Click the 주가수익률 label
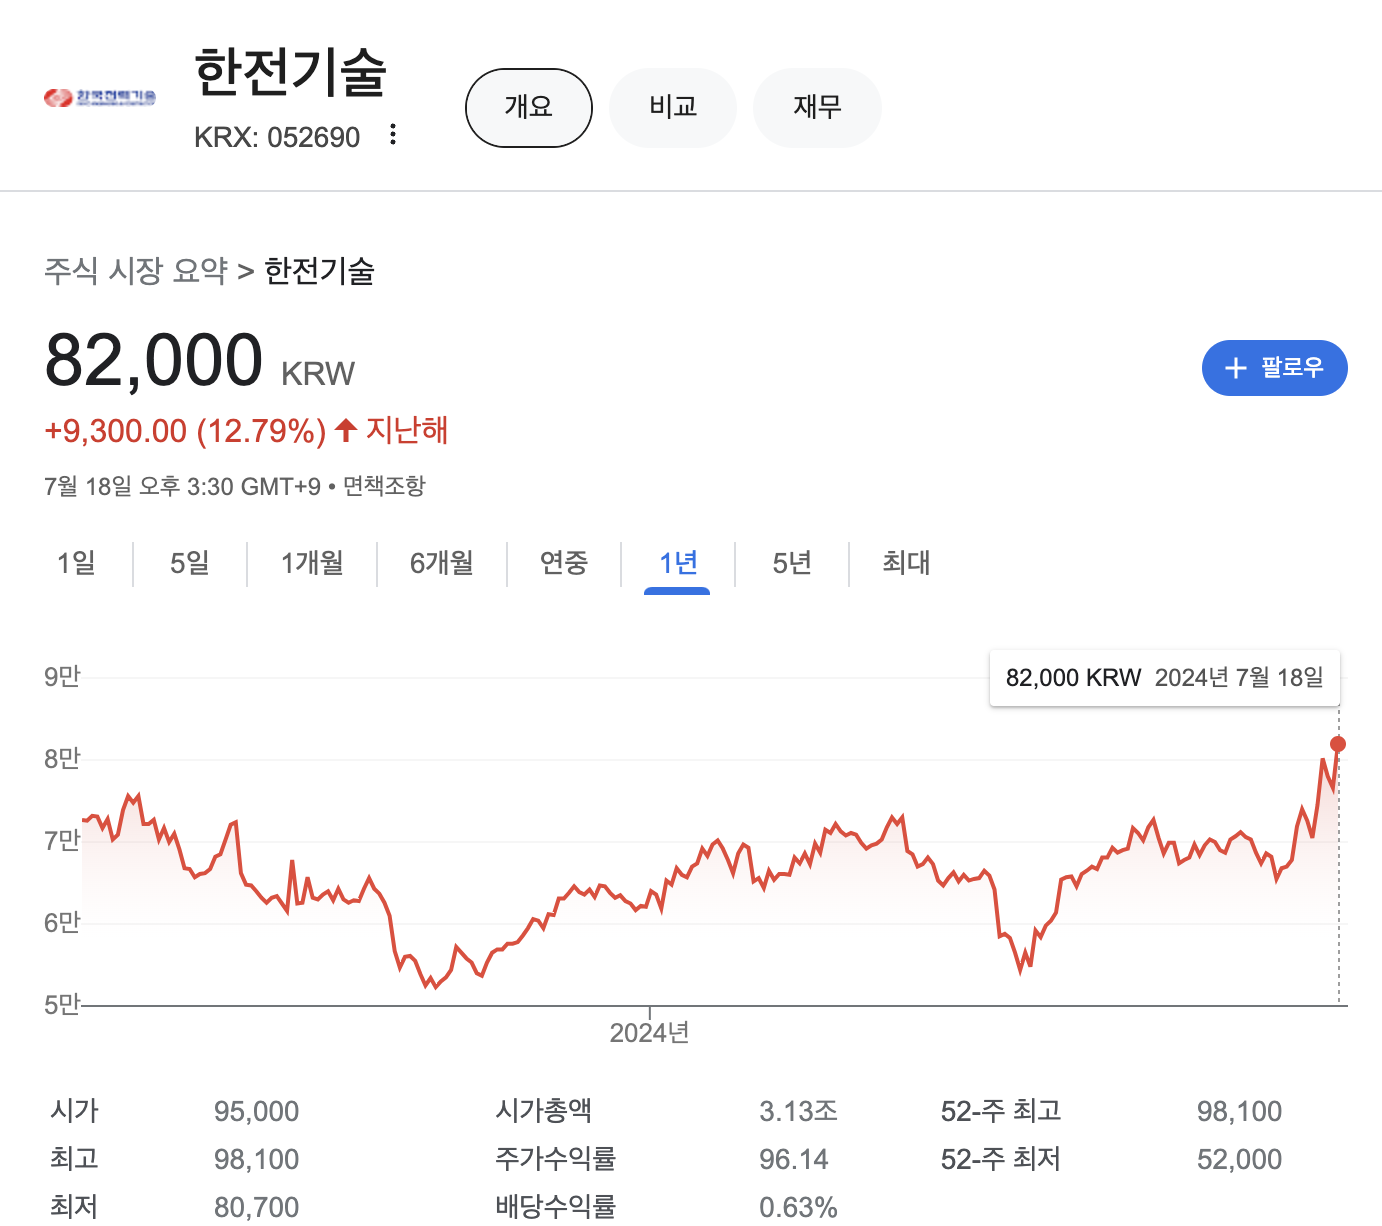1382x1226 pixels. point(555,1159)
